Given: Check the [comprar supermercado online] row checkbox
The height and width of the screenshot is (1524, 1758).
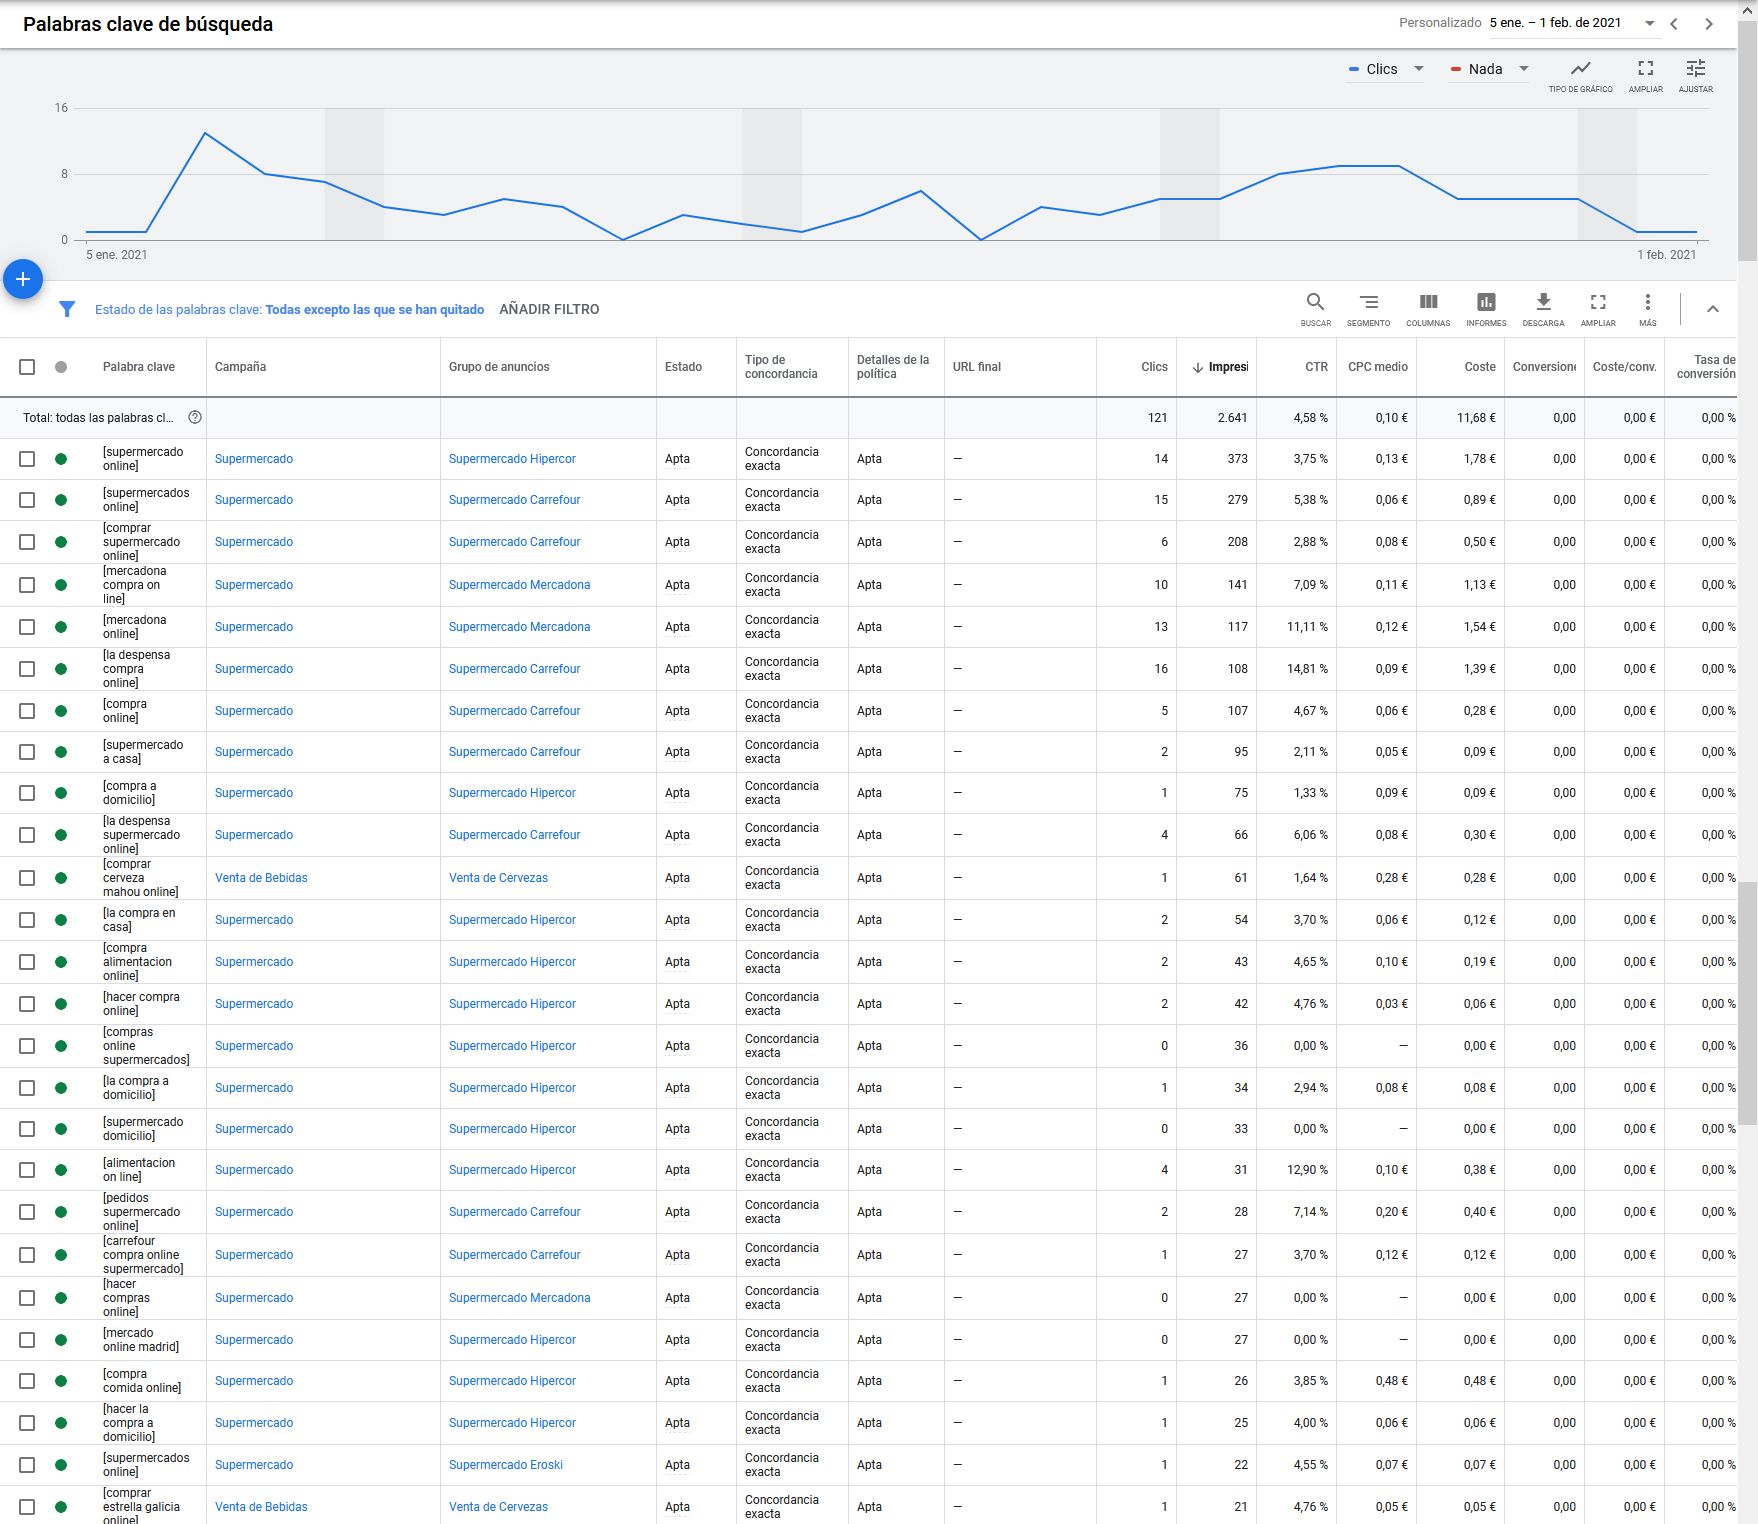Looking at the screenshot, I should [x=27, y=542].
